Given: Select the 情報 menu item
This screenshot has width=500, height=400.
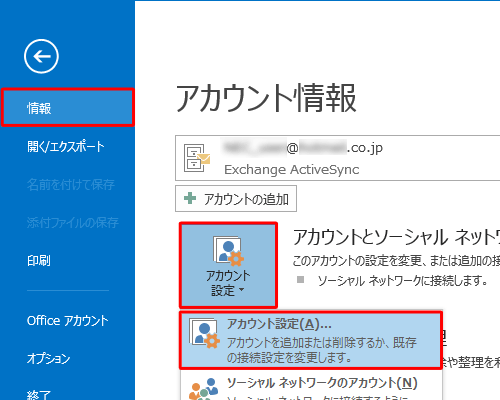Looking at the screenshot, I should coord(67,108).
